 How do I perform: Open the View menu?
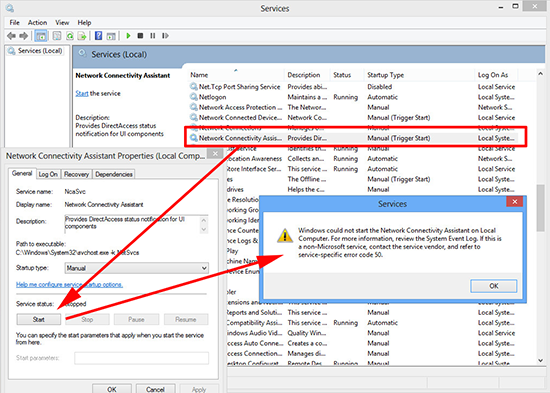click(x=62, y=22)
